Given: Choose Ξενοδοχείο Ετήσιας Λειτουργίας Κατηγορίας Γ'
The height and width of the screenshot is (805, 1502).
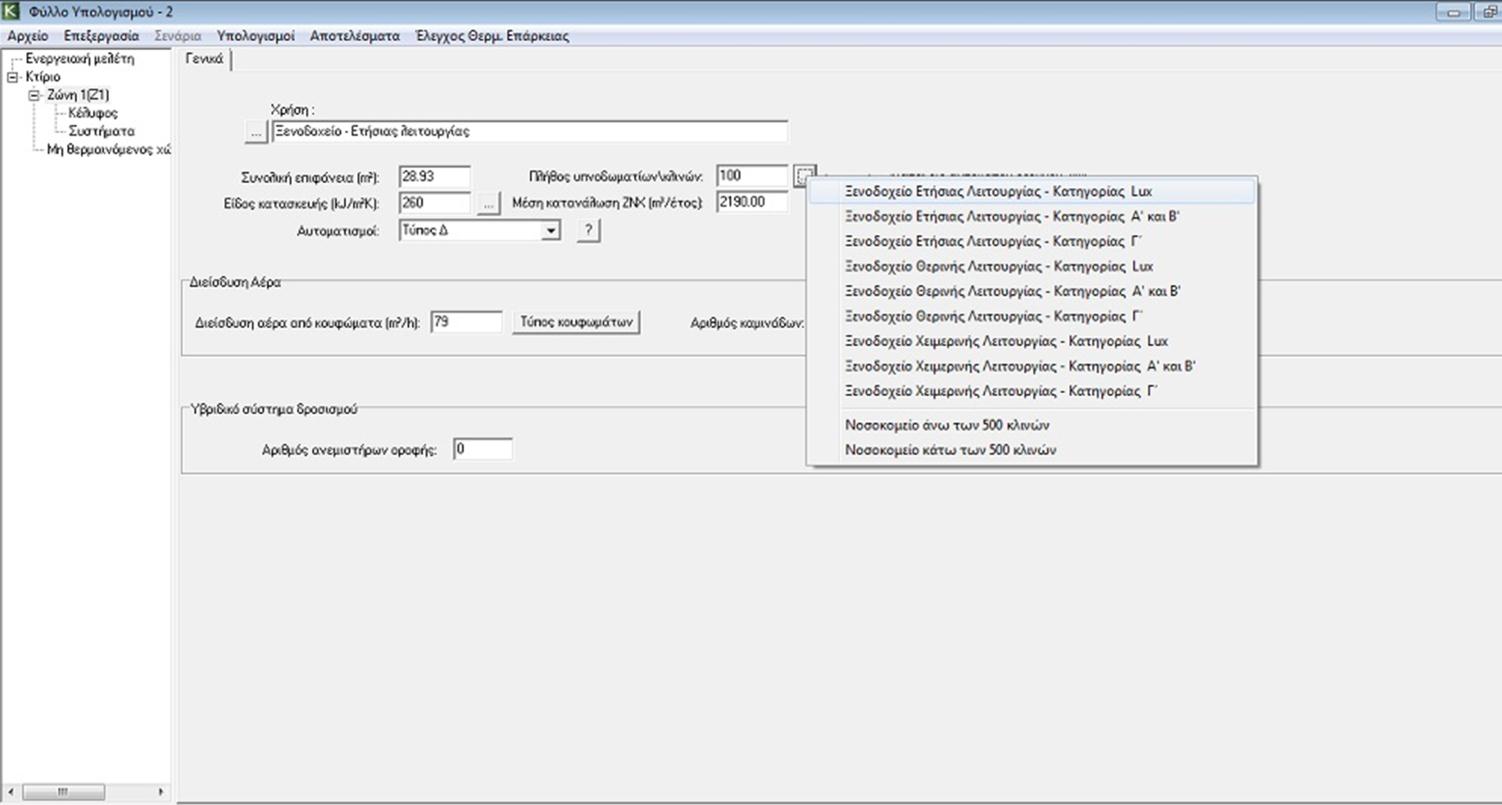Looking at the screenshot, I should pyautogui.click(x=1031, y=241).
